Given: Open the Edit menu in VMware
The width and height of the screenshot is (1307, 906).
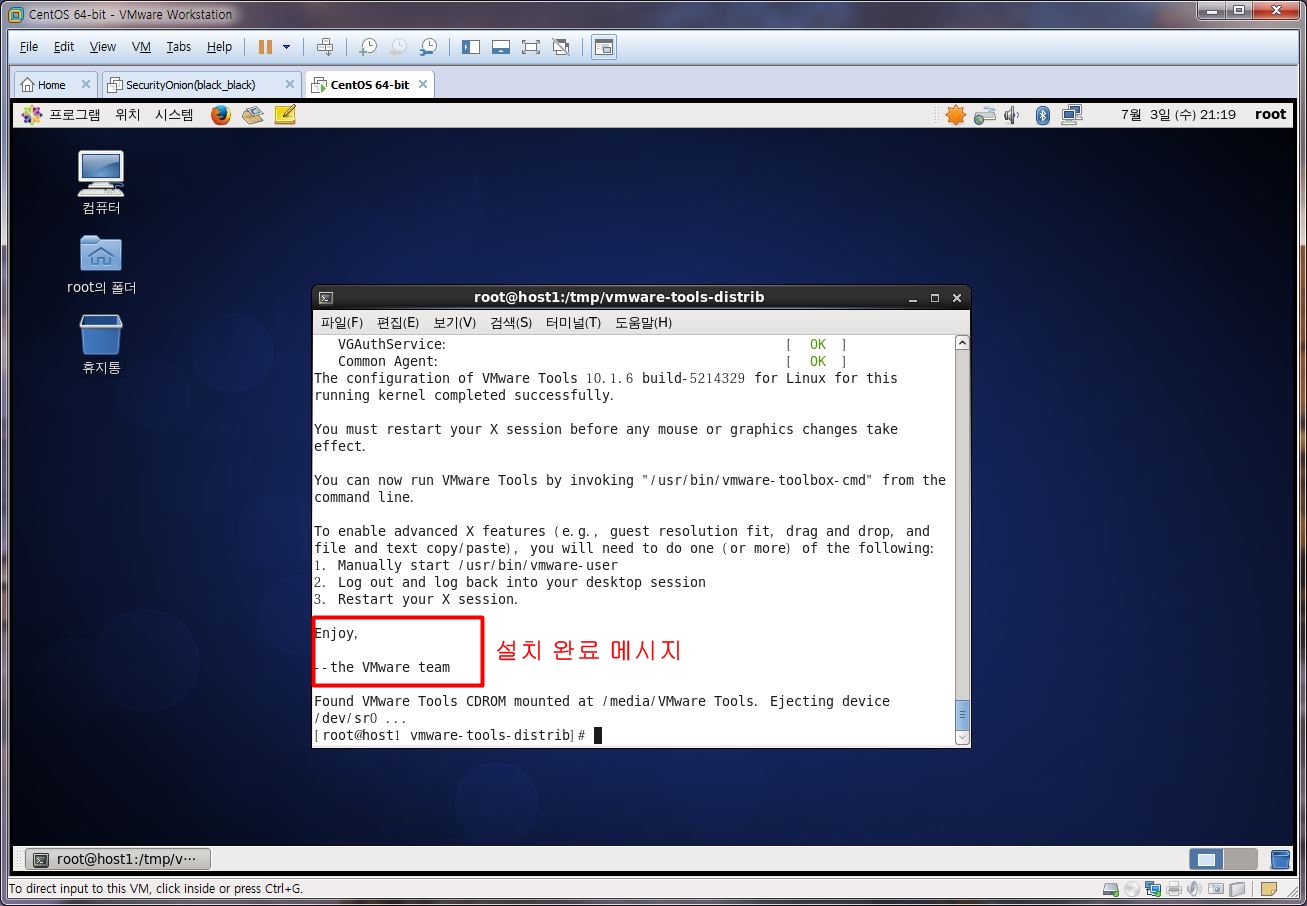Looking at the screenshot, I should click(64, 47).
